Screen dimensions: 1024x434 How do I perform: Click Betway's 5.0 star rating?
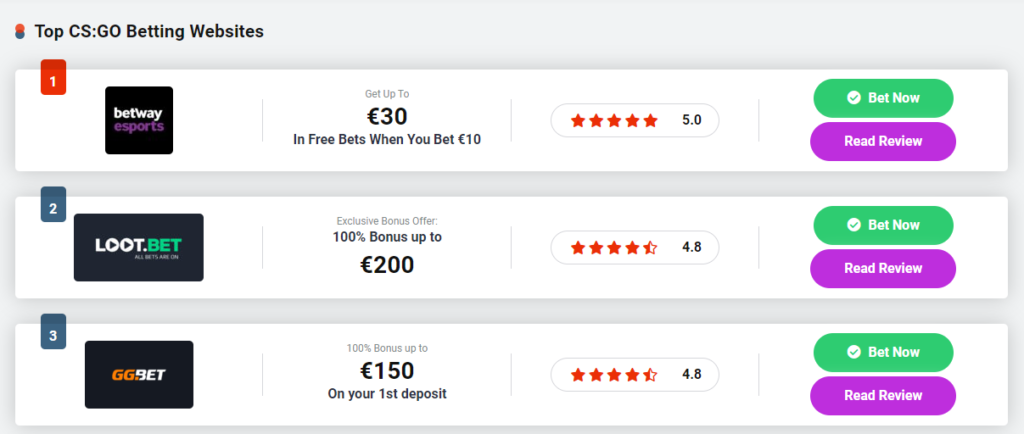point(635,121)
